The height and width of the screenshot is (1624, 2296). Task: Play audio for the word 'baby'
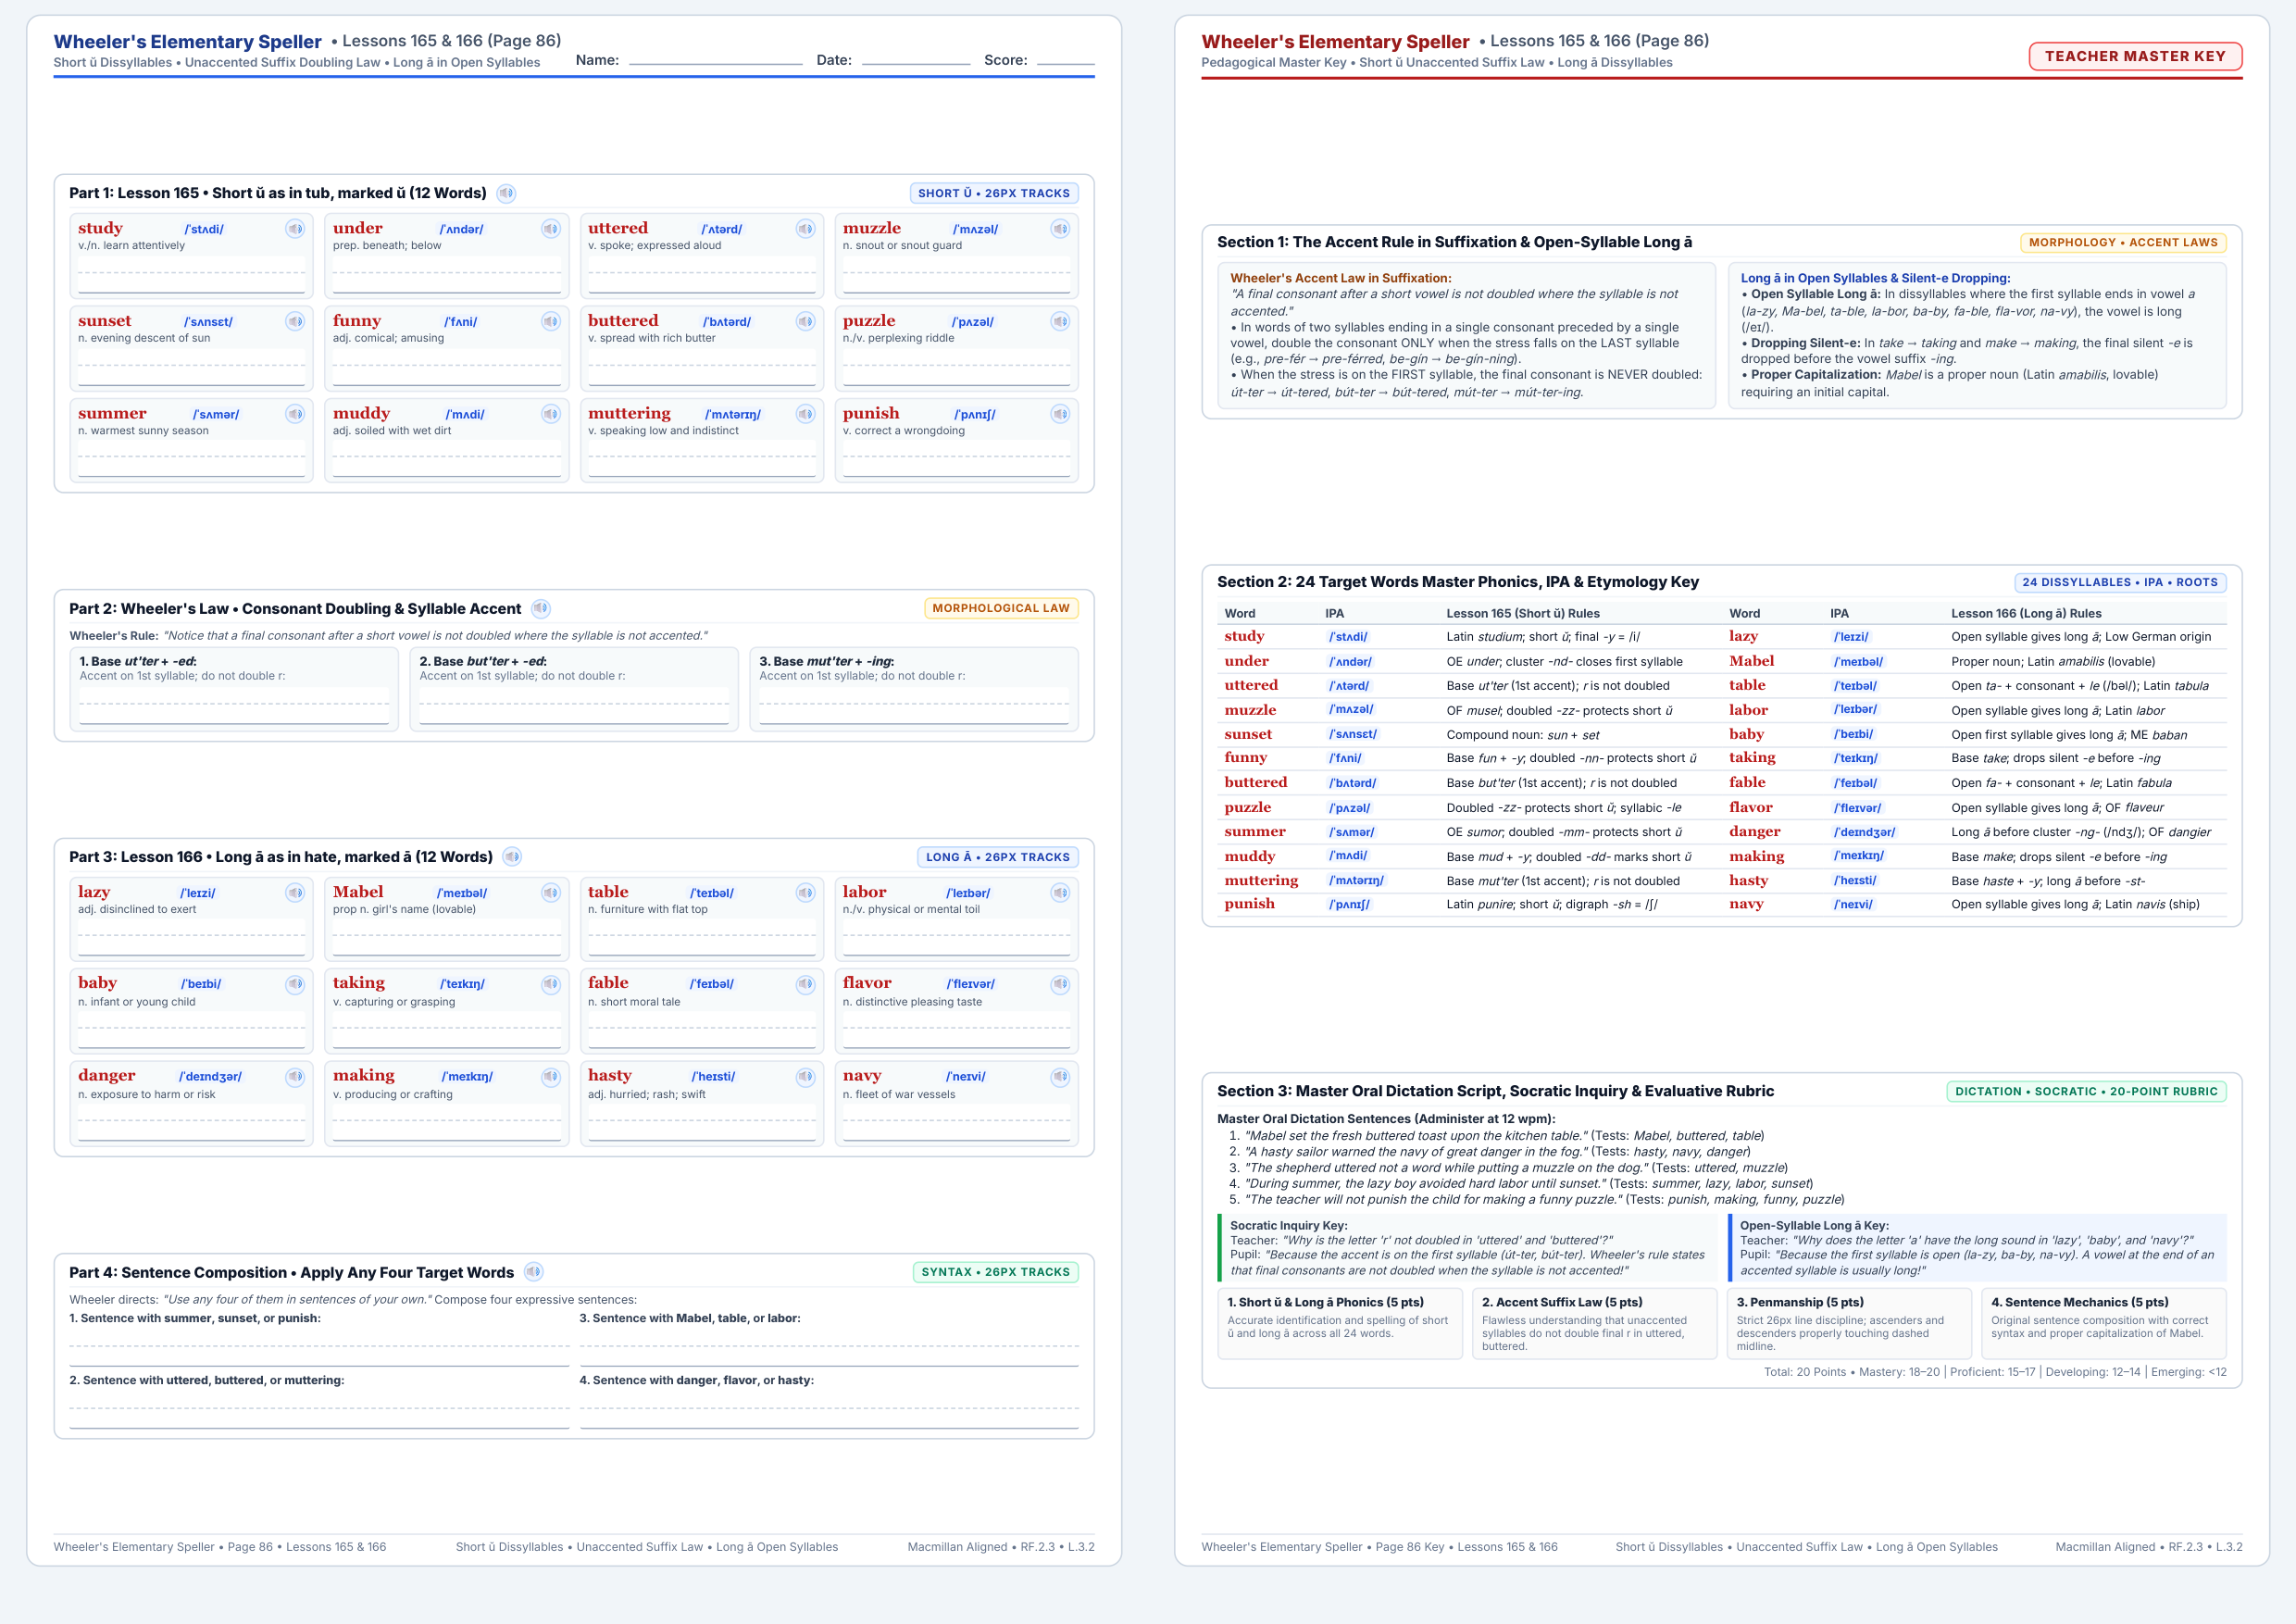[x=295, y=984]
